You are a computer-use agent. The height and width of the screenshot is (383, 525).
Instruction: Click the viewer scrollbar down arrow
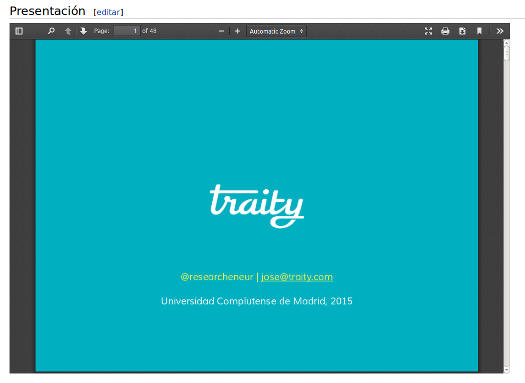507,370
